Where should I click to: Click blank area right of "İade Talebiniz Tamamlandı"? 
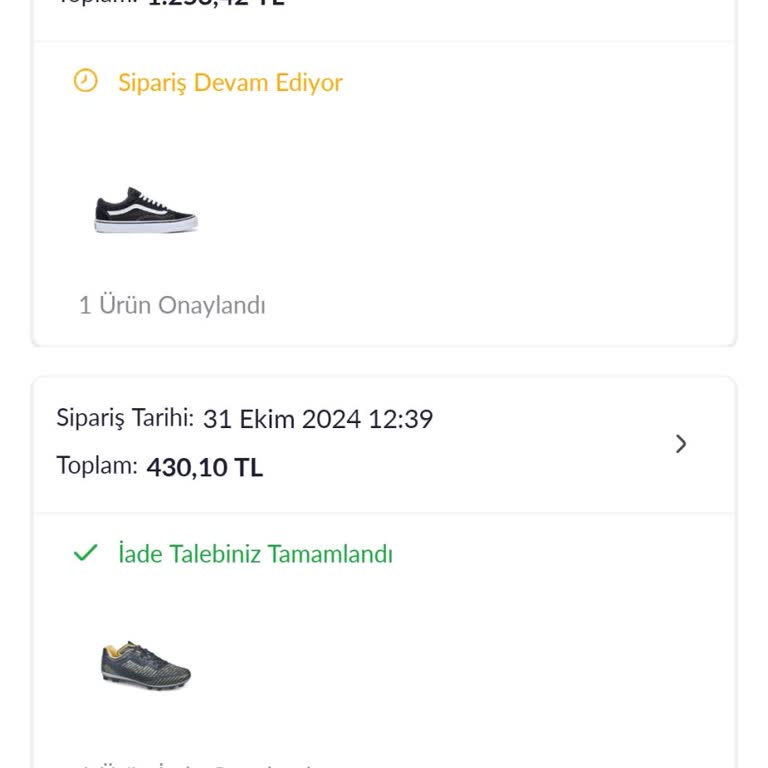pos(560,554)
